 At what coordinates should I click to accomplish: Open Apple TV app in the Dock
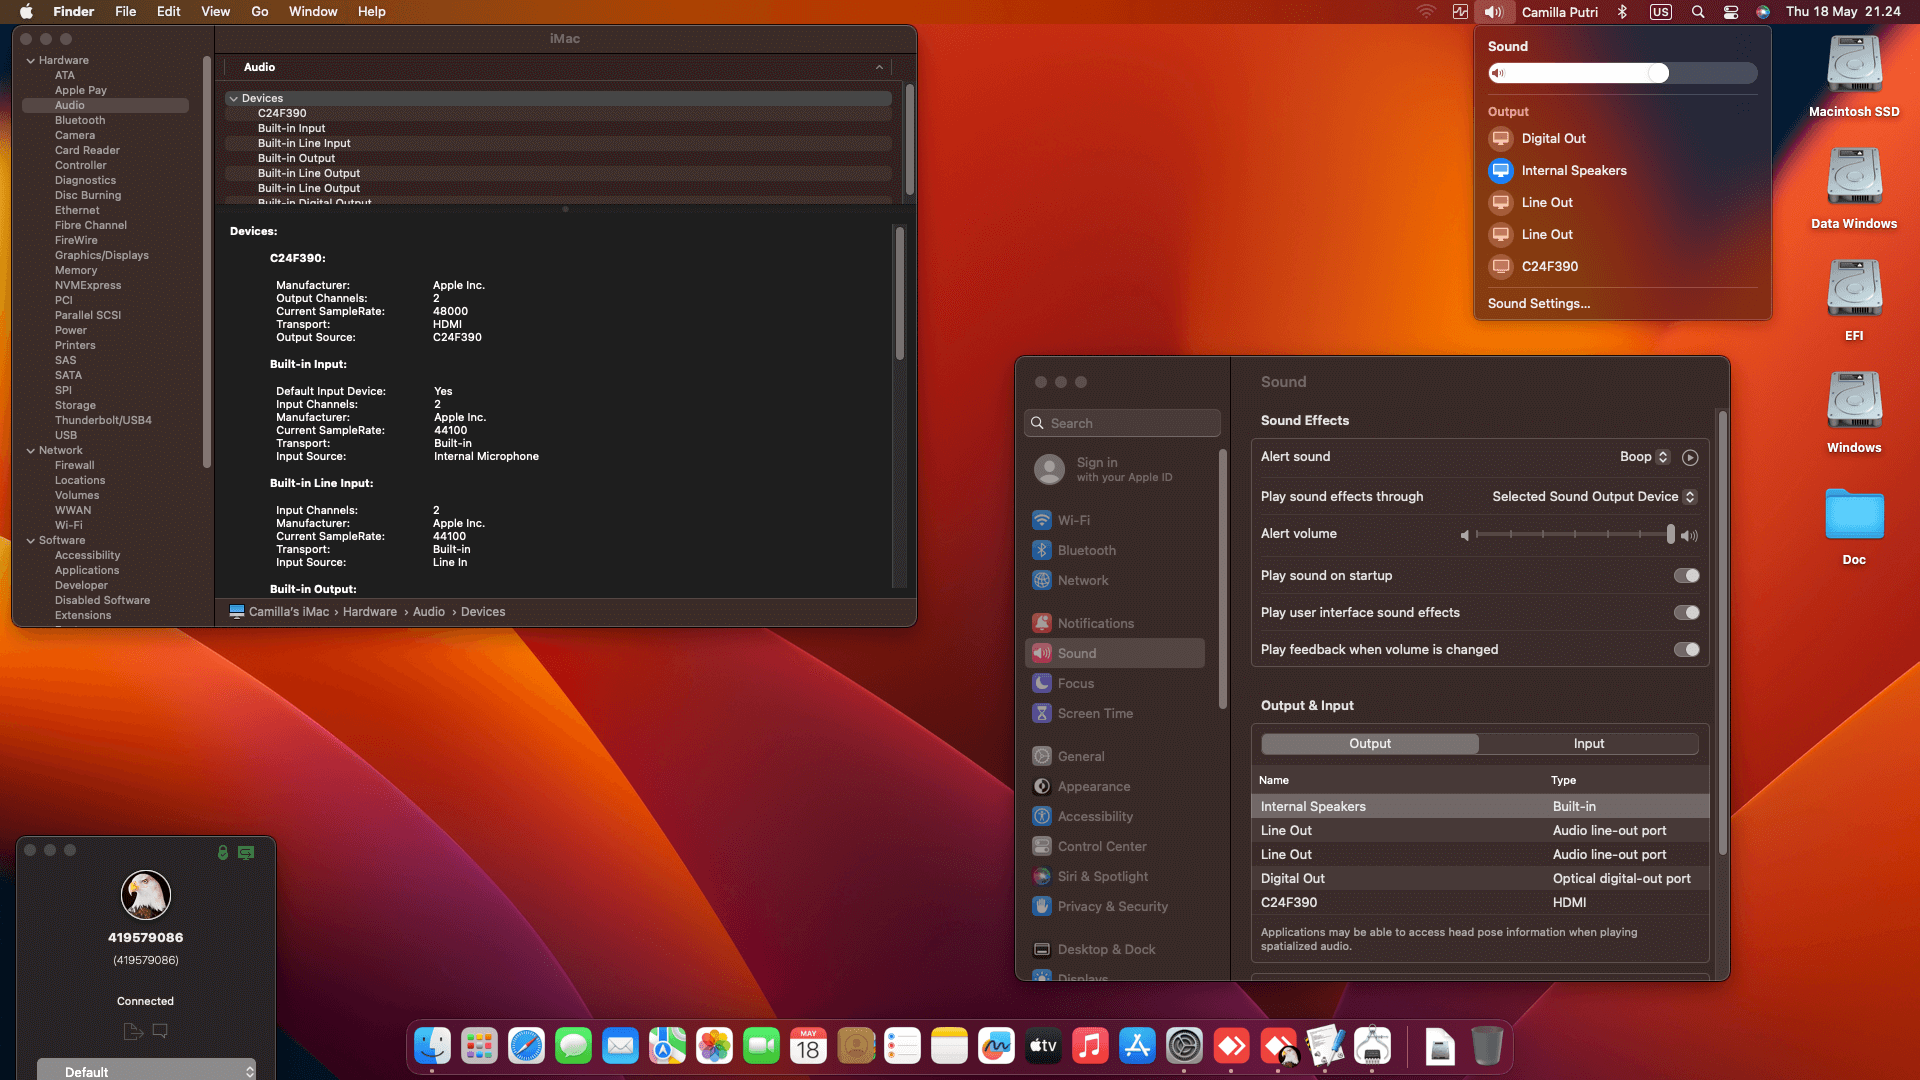(x=1043, y=1046)
